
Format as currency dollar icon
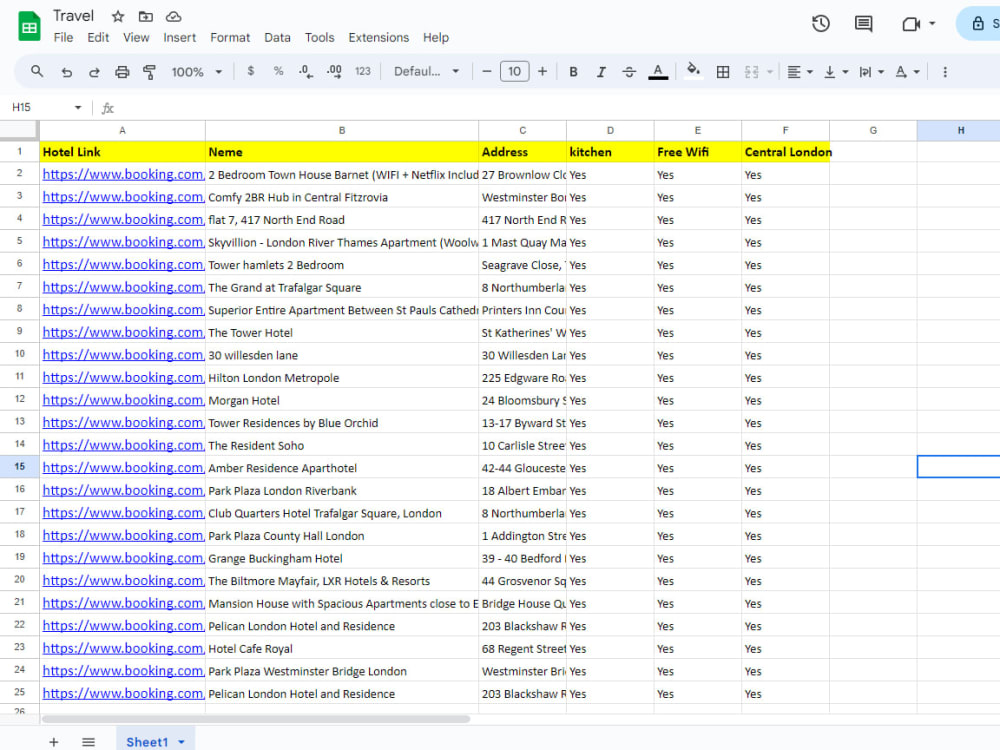[x=251, y=71]
